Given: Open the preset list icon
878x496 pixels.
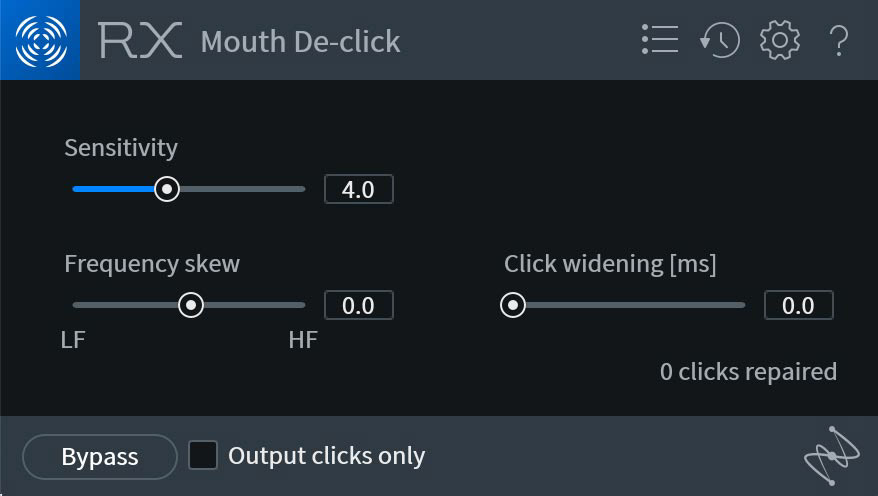Looking at the screenshot, I should [660, 39].
